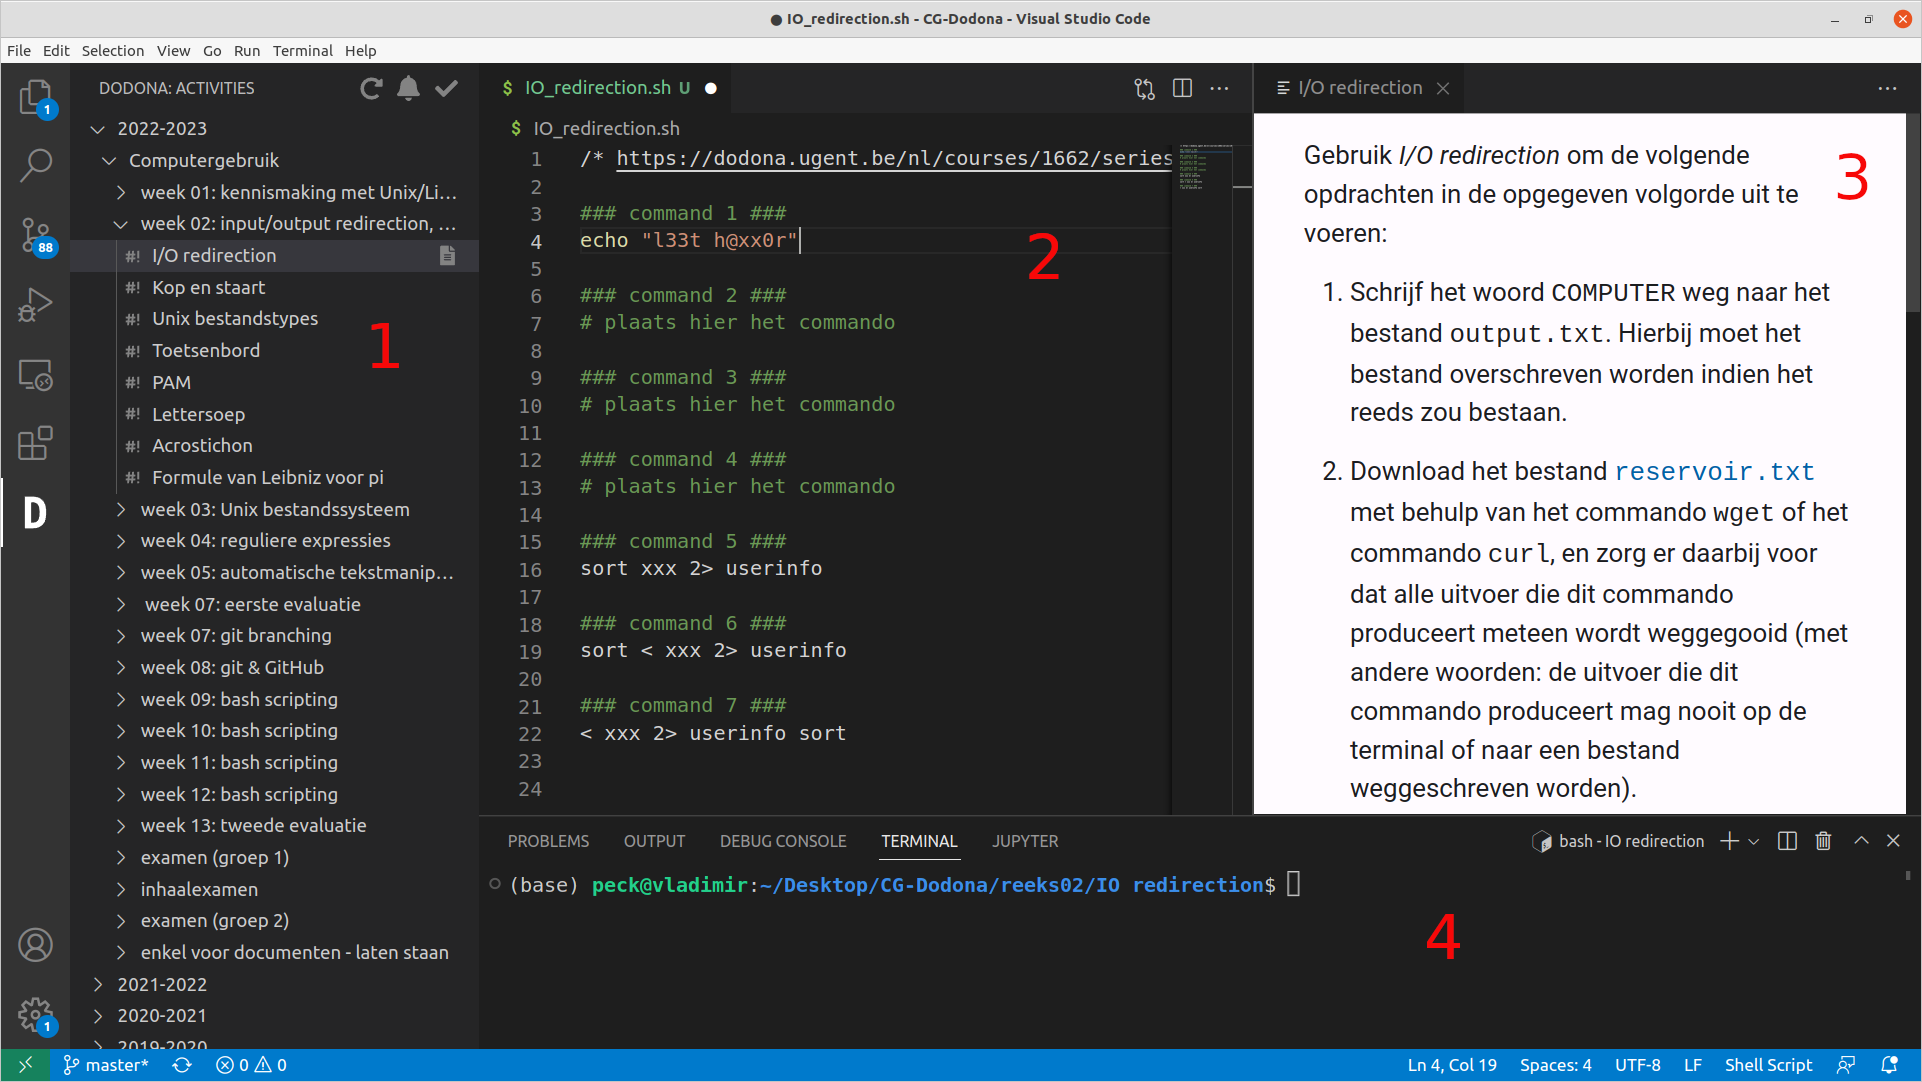The height and width of the screenshot is (1082, 1922).
Task: Switch to the JUPYTER tab
Action: 1024,841
